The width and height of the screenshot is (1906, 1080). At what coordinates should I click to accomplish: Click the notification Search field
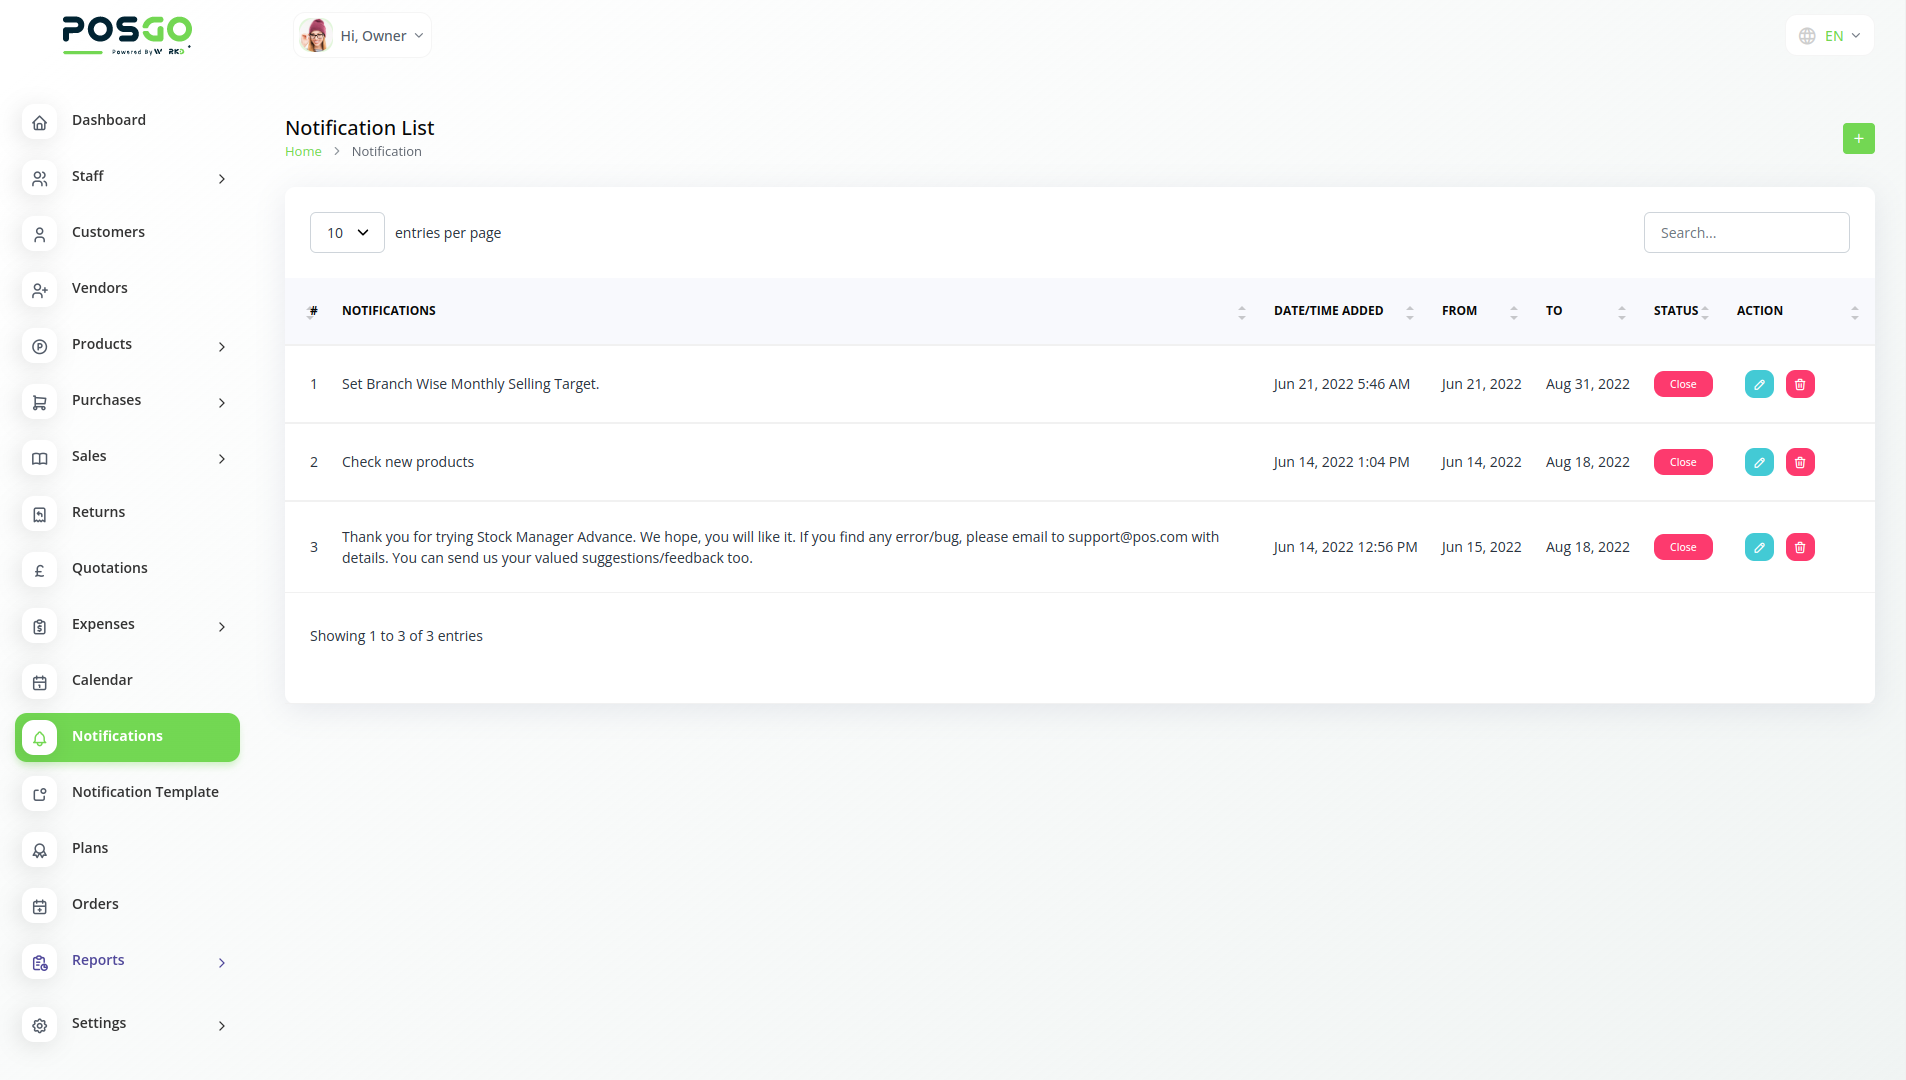coord(1746,233)
